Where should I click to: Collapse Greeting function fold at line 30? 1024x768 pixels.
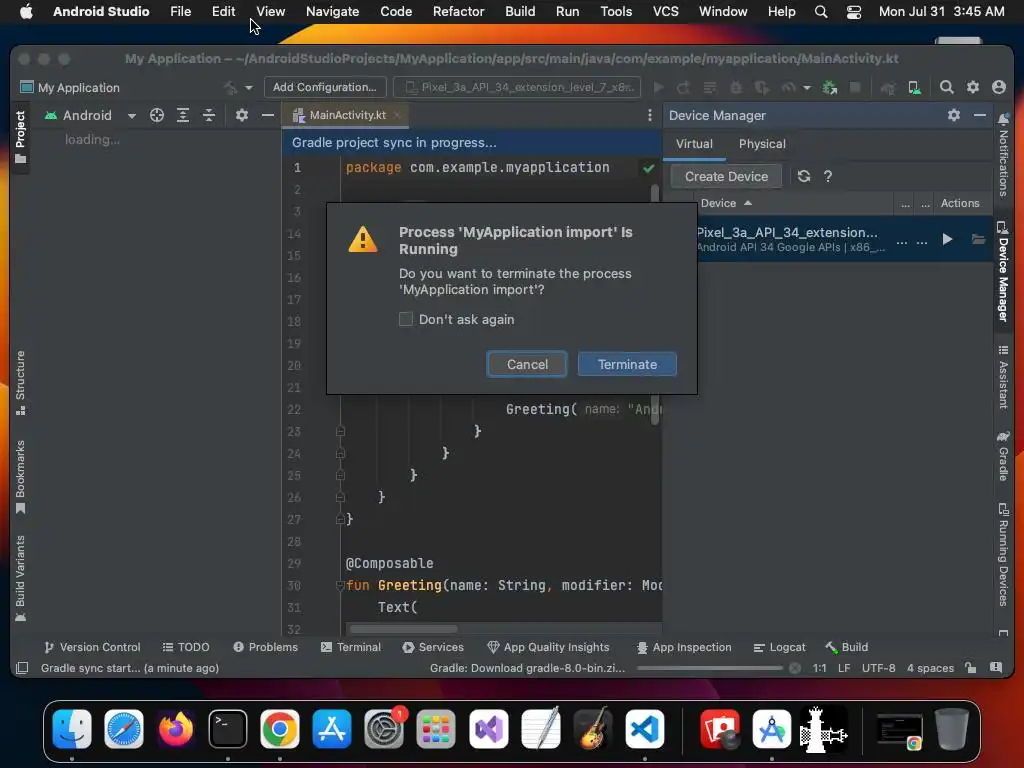point(340,585)
